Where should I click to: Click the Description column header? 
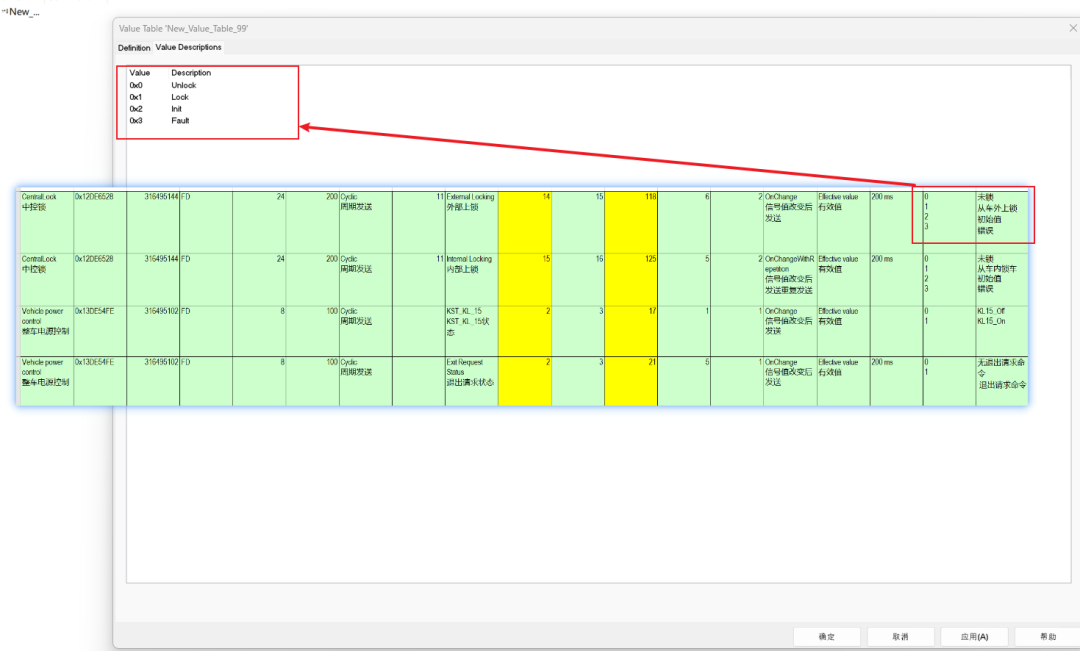(191, 73)
